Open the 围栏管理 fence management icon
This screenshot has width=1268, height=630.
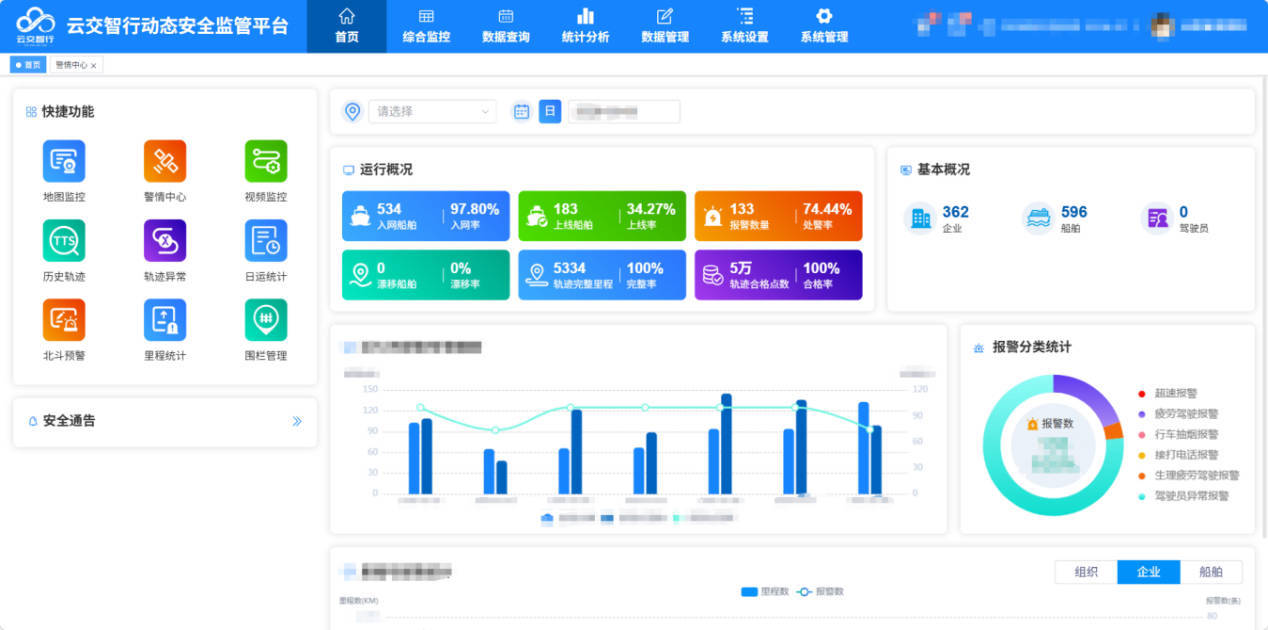click(x=266, y=320)
